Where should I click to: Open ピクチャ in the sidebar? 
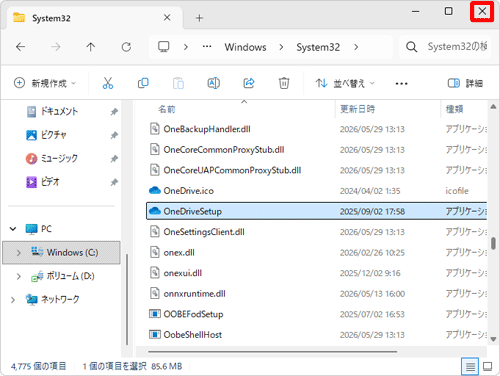coord(53,135)
